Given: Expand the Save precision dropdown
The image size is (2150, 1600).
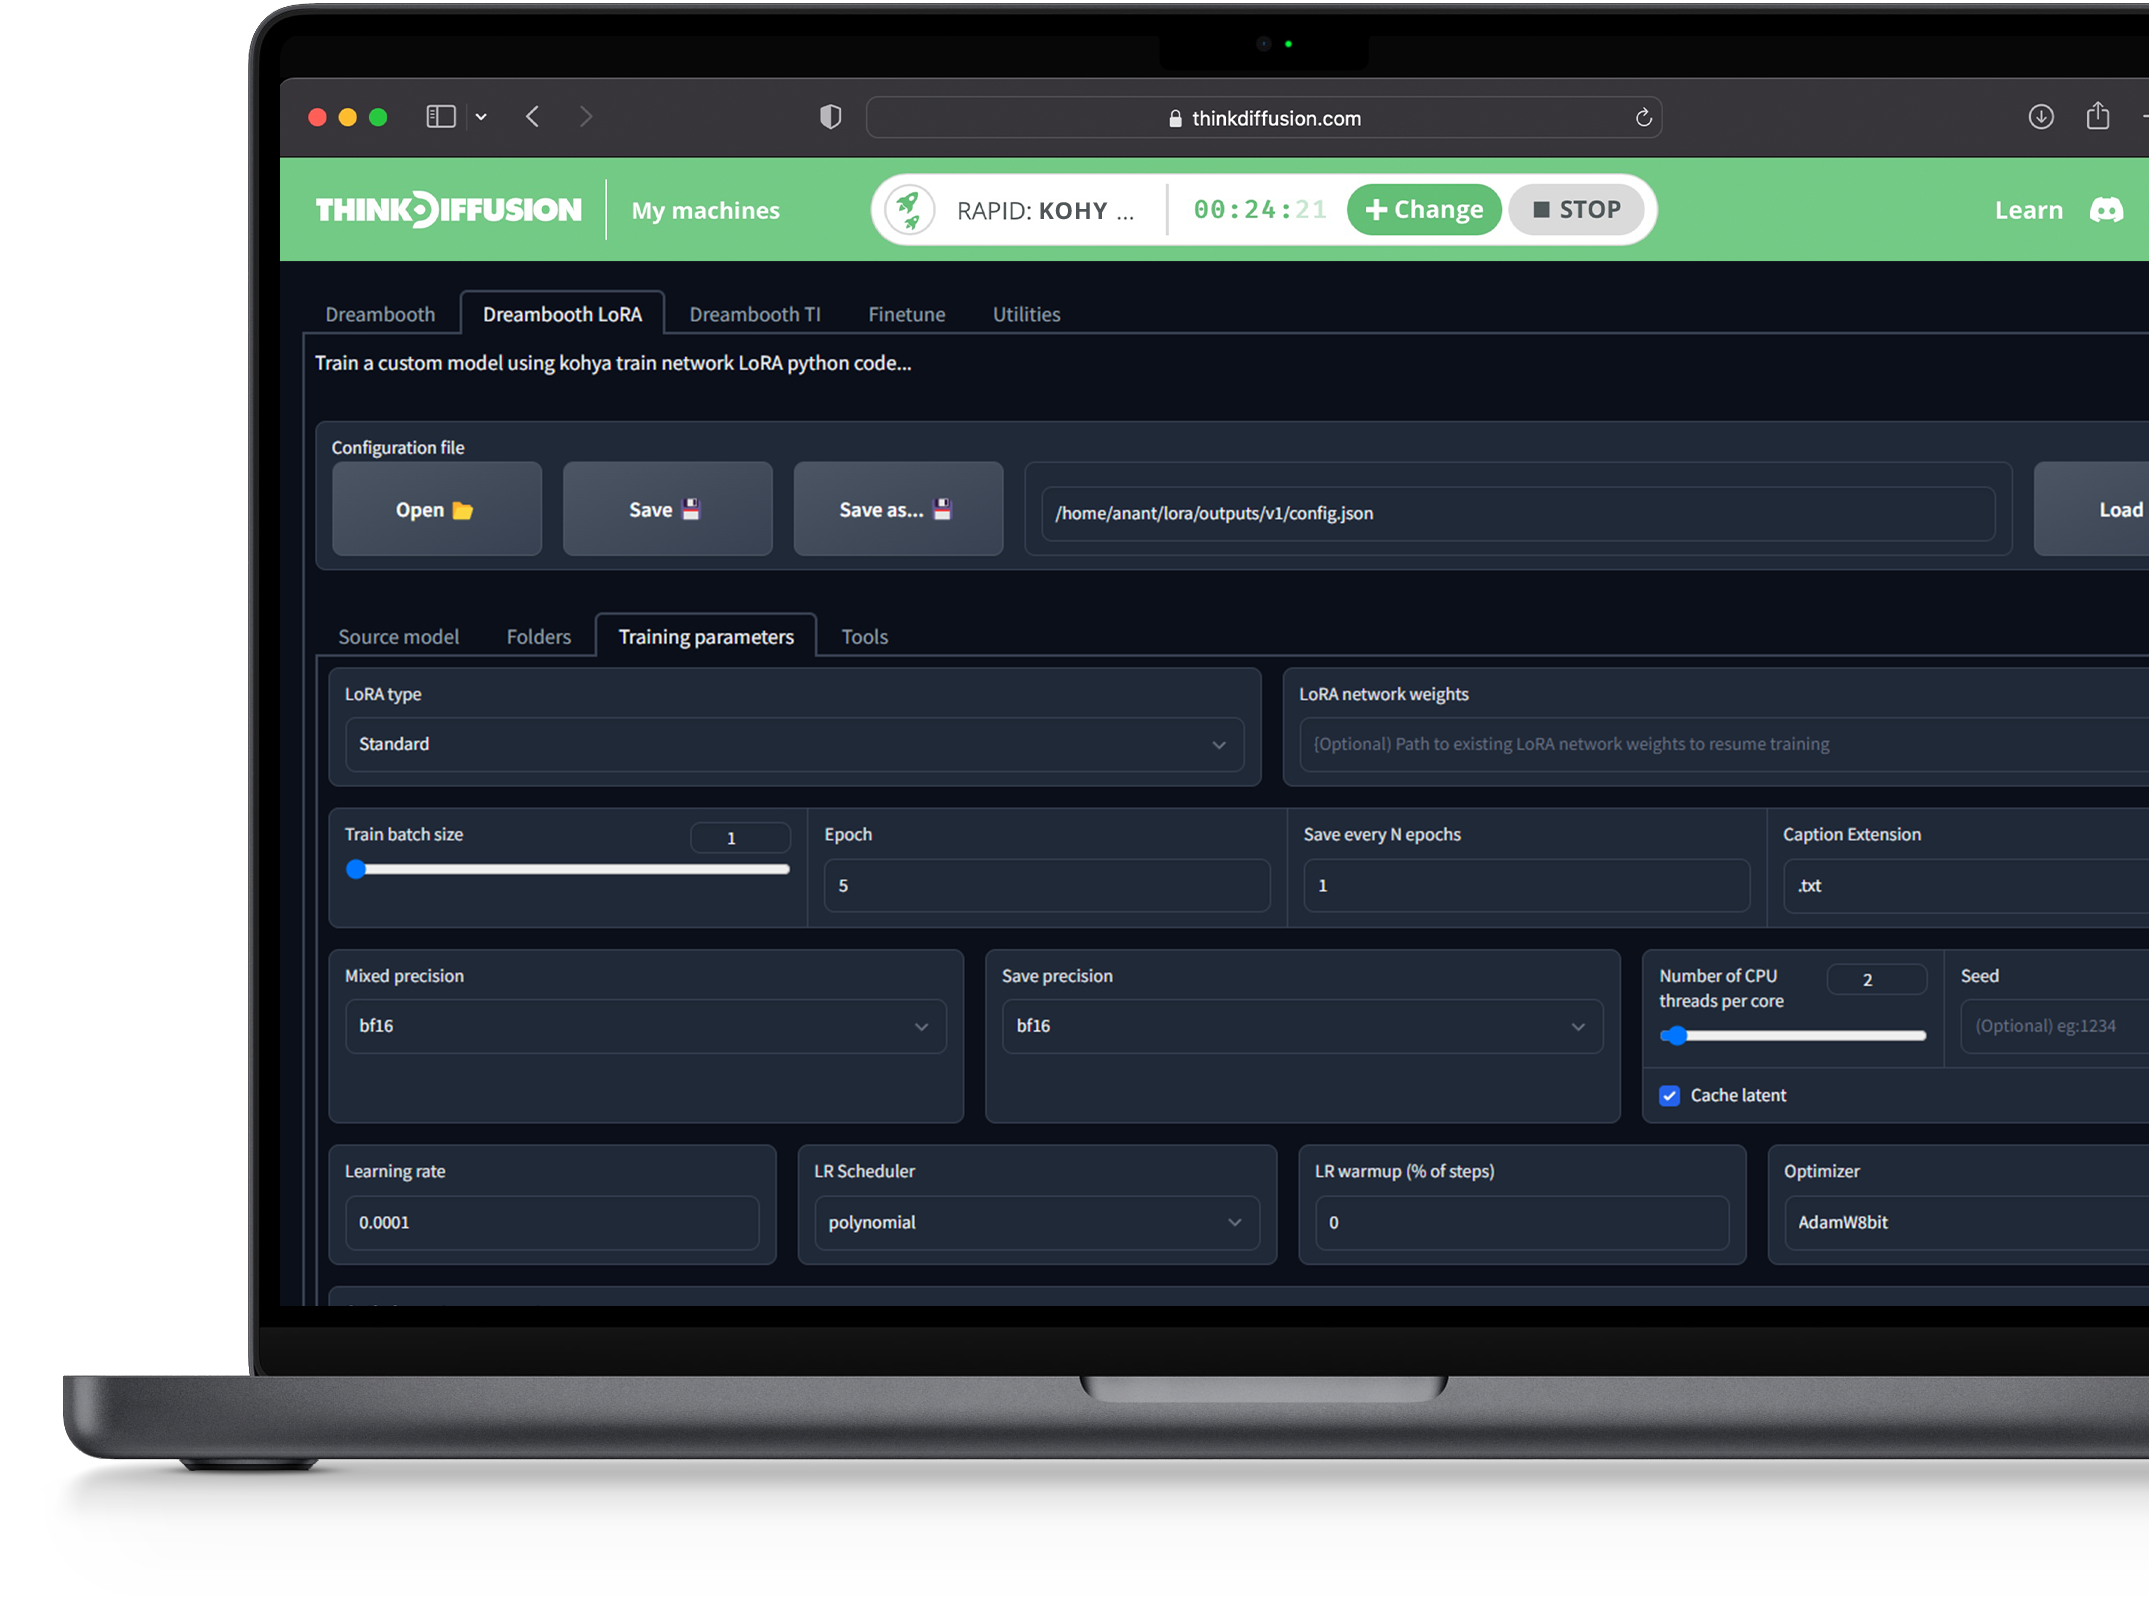Looking at the screenshot, I should click(x=1301, y=1026).
